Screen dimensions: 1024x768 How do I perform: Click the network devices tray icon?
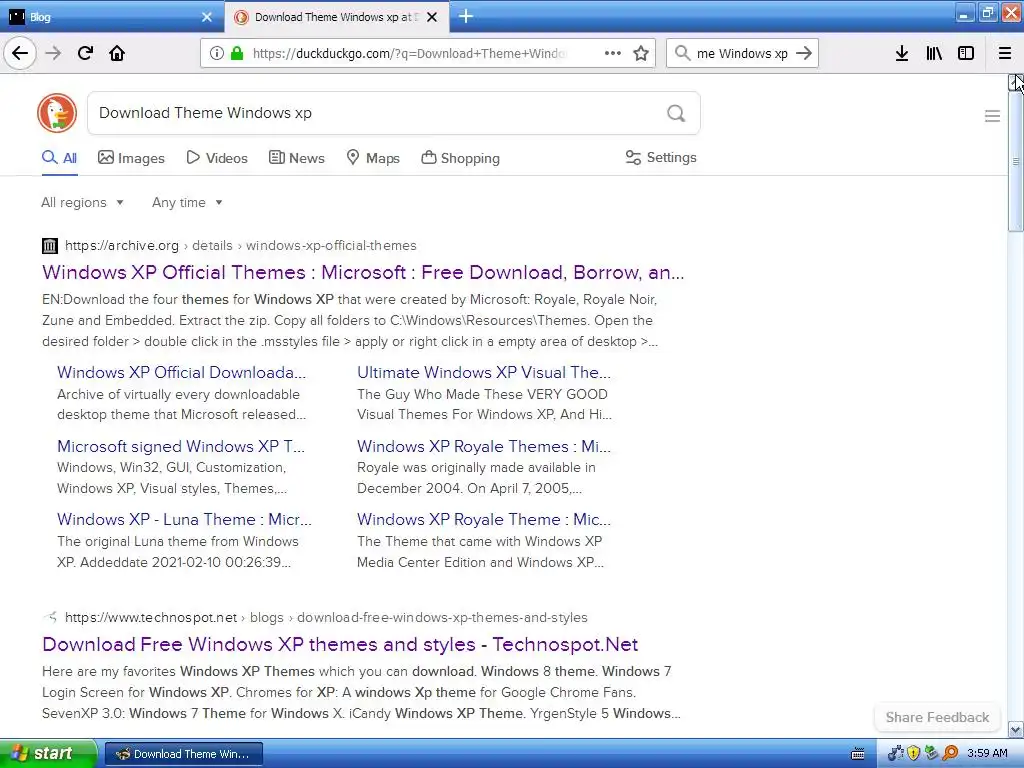(896, 753)
